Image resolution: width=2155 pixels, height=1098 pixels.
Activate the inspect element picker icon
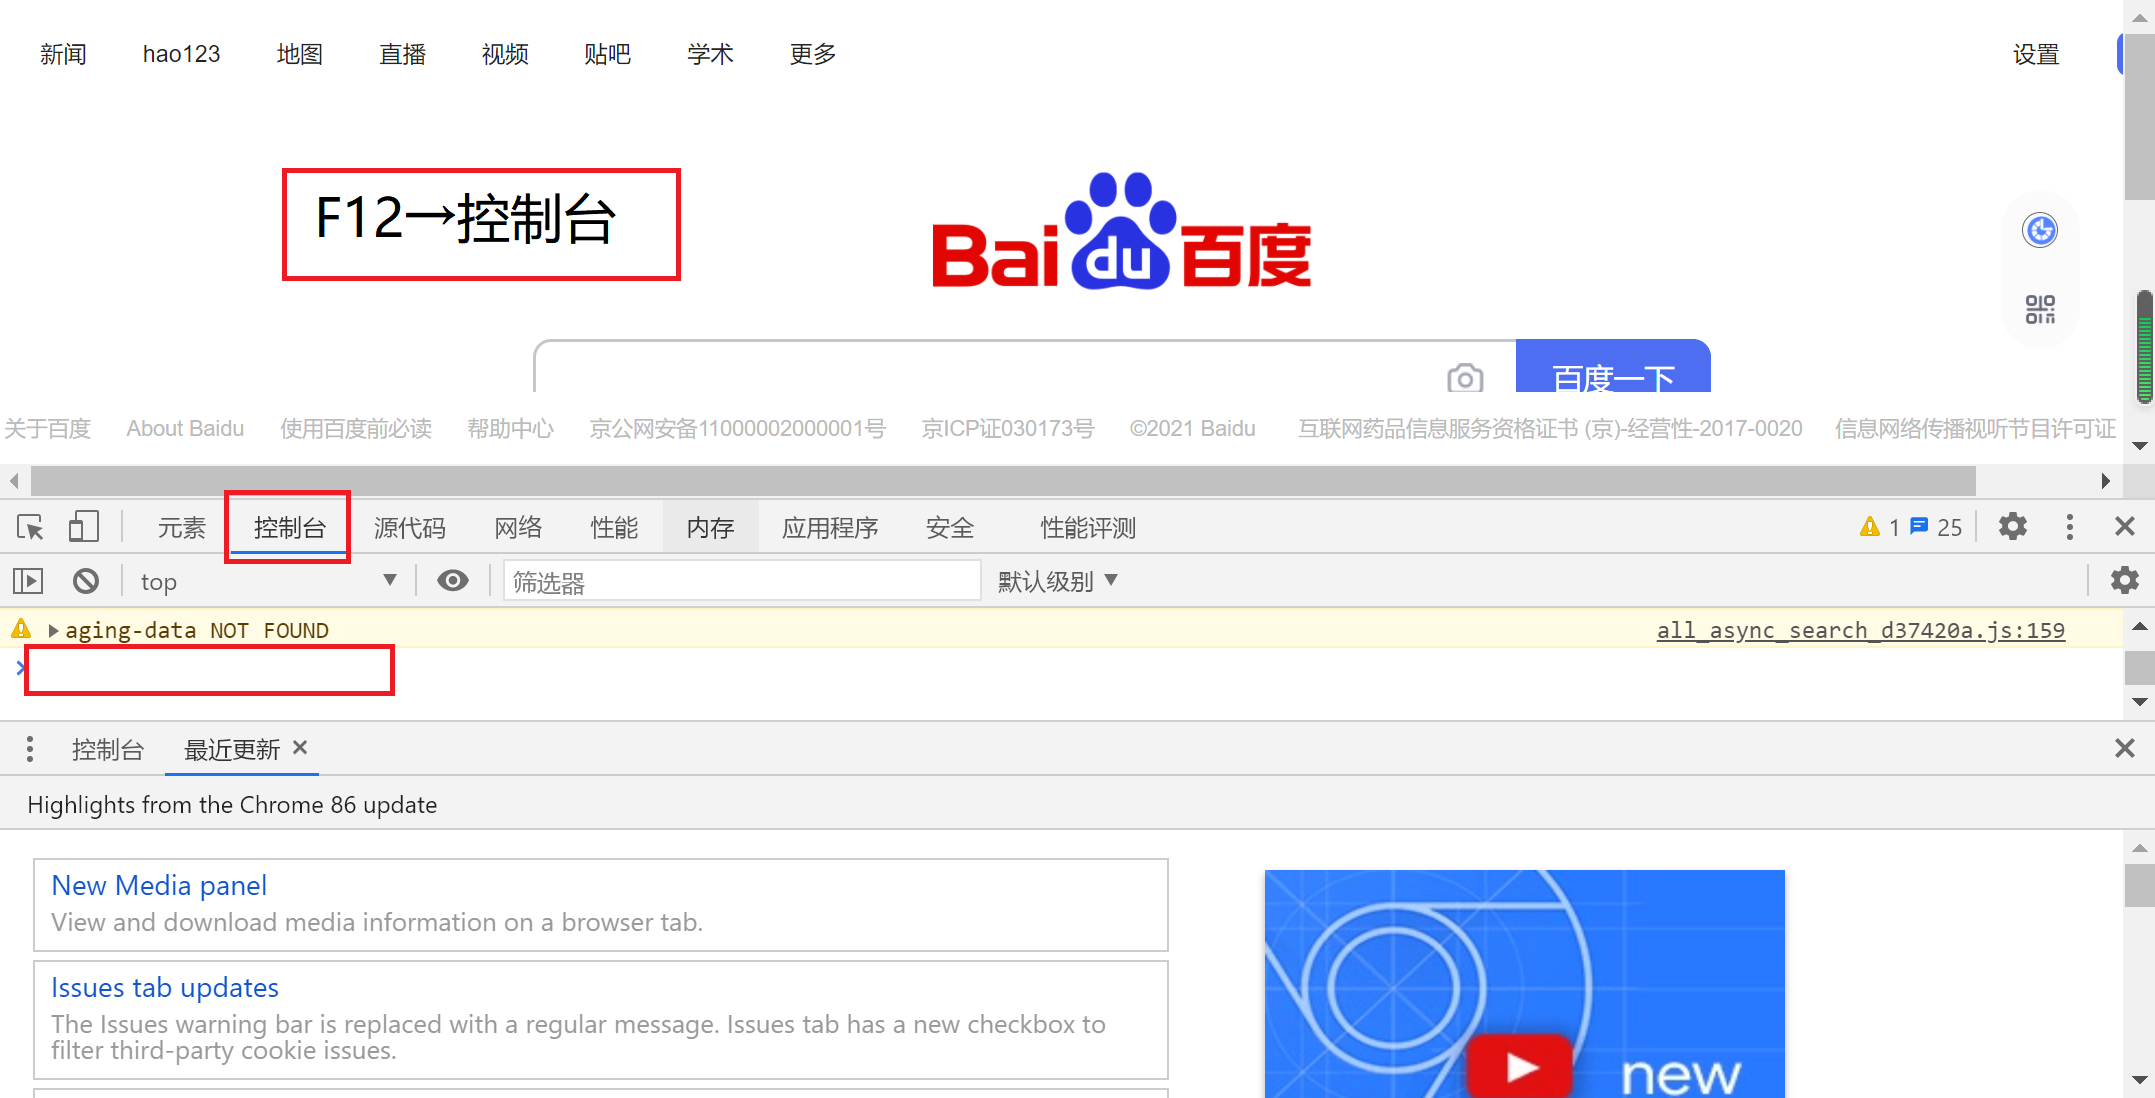30,527
